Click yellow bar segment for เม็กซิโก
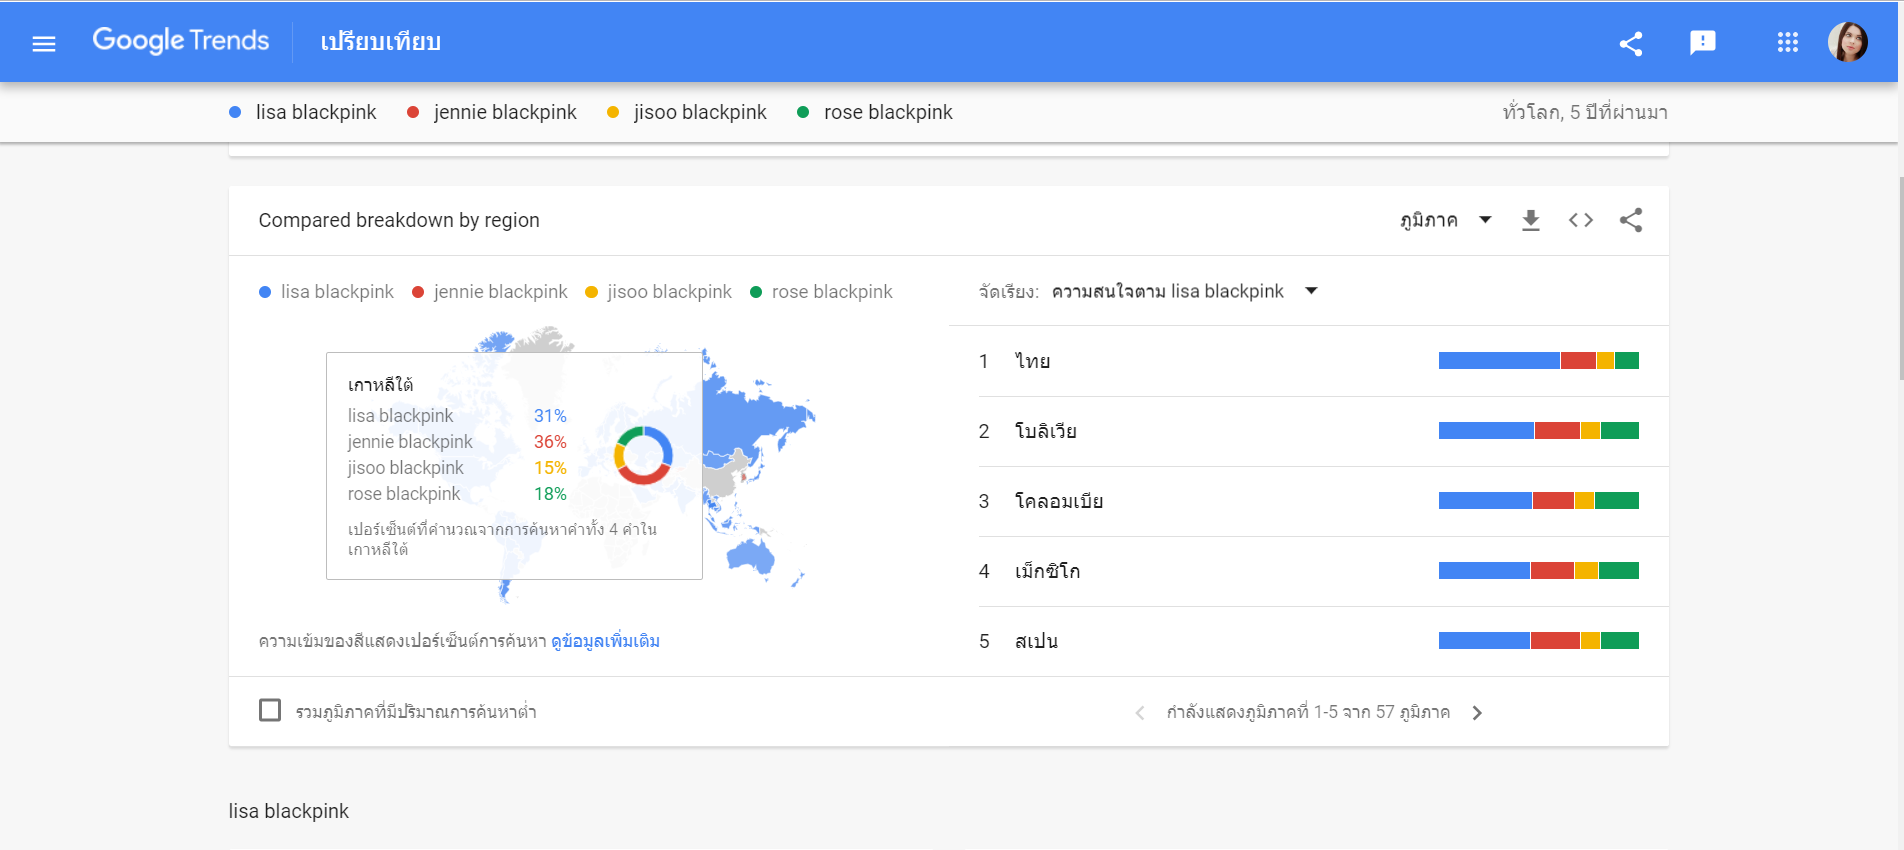1904x850 pixels. 1587,571
